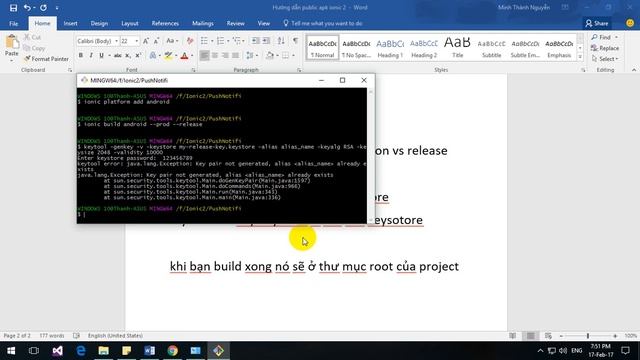Viewport: 640px width, 360px height.
Task: Open the borders dropdown
Action: coord(293,56)
